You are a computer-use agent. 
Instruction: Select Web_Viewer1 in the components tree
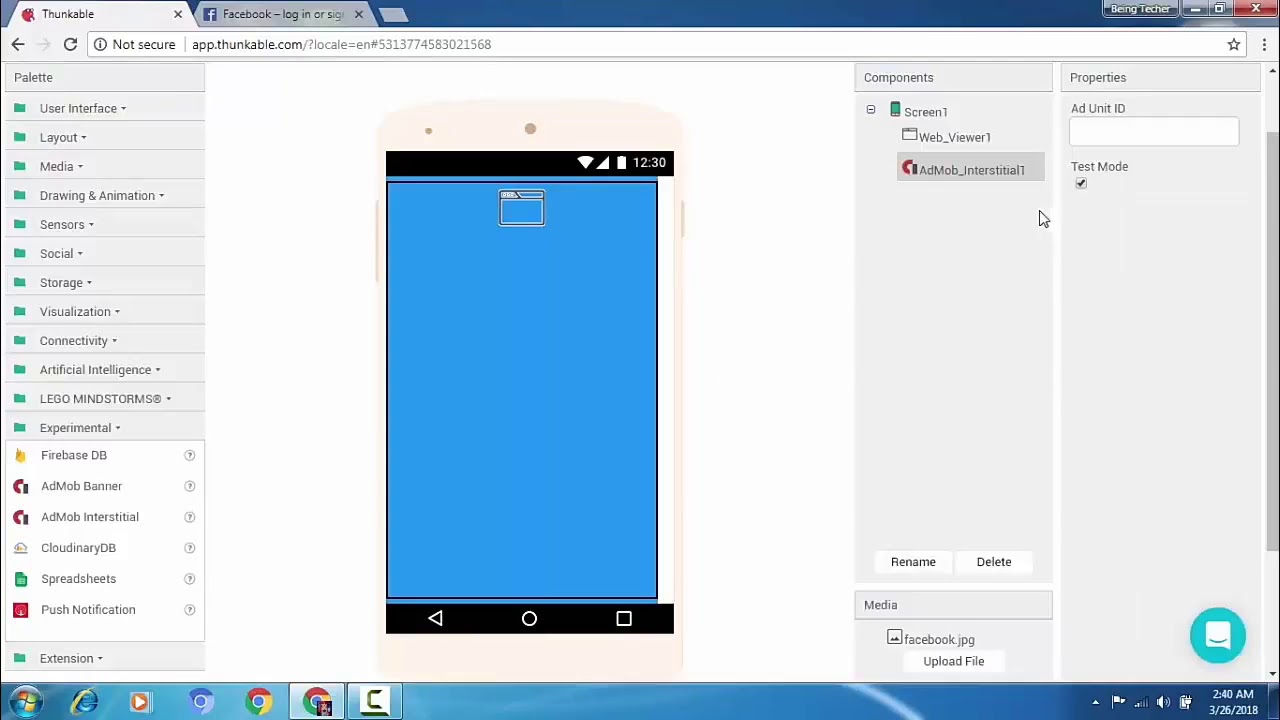(x=955, y=137)
